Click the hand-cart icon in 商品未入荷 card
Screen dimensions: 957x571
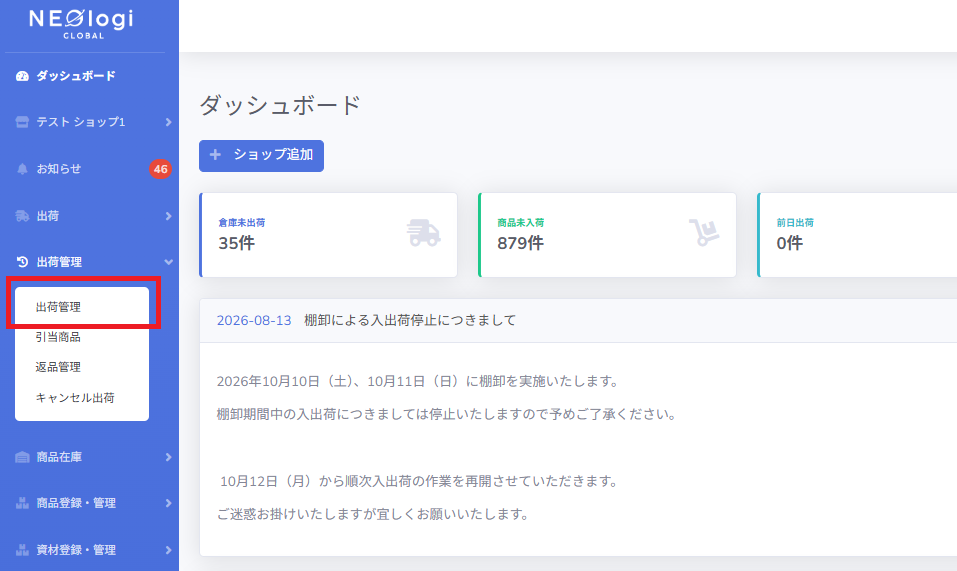704,232
